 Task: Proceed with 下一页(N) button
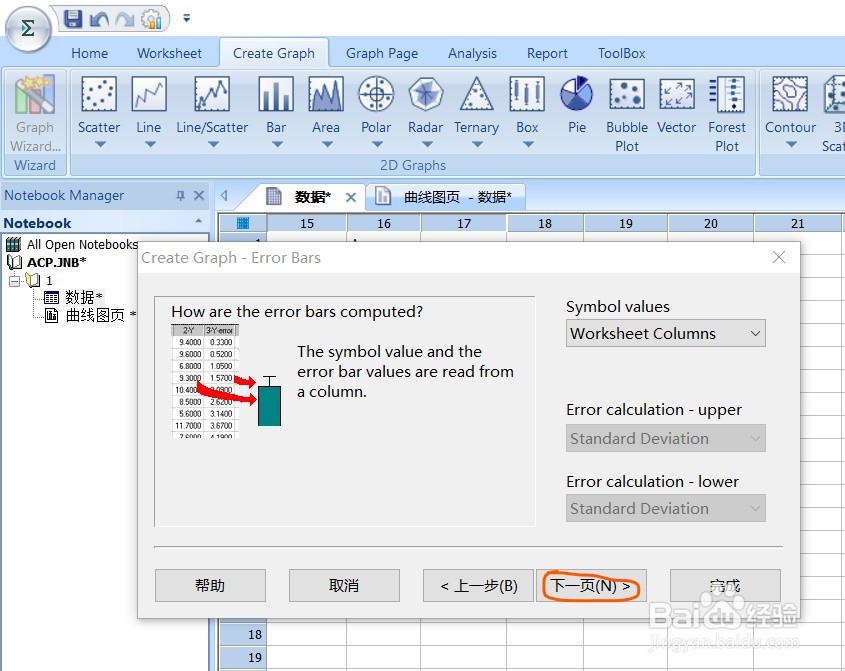591,585
